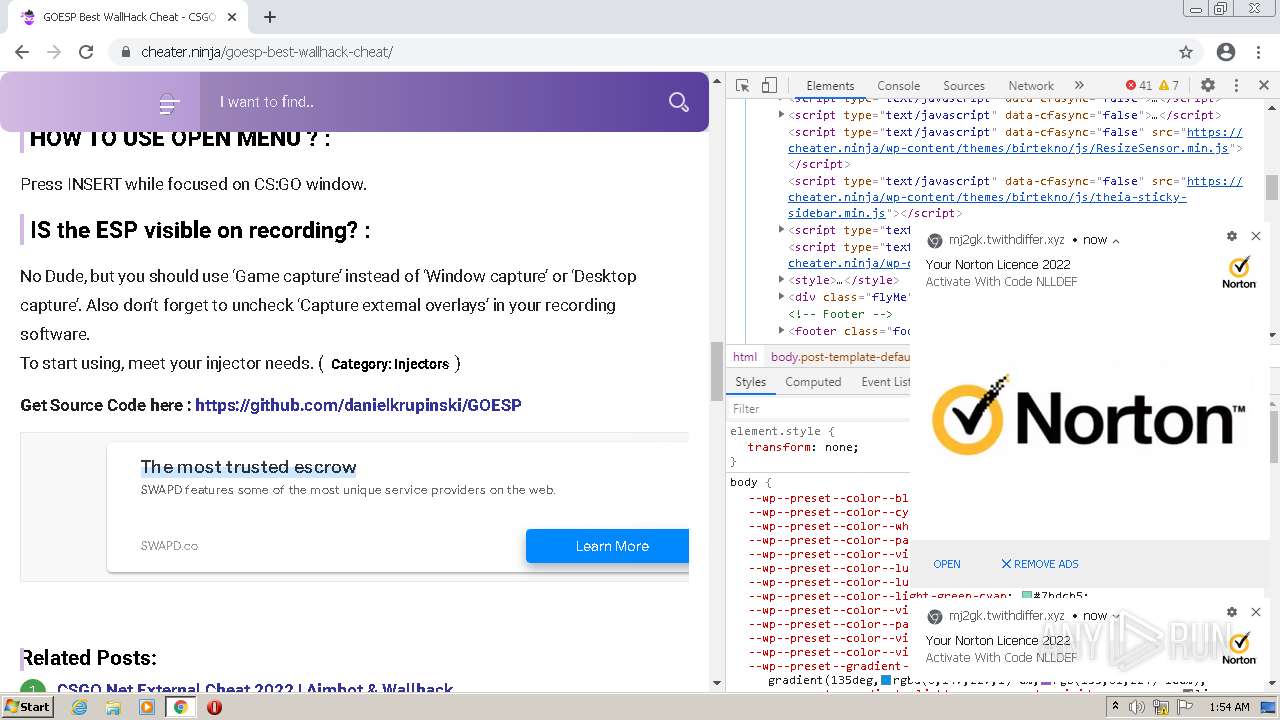Viewport: 1280px width, 720px height.
Task: Close the DevTools panel
Action: [x=1264, y=86]
